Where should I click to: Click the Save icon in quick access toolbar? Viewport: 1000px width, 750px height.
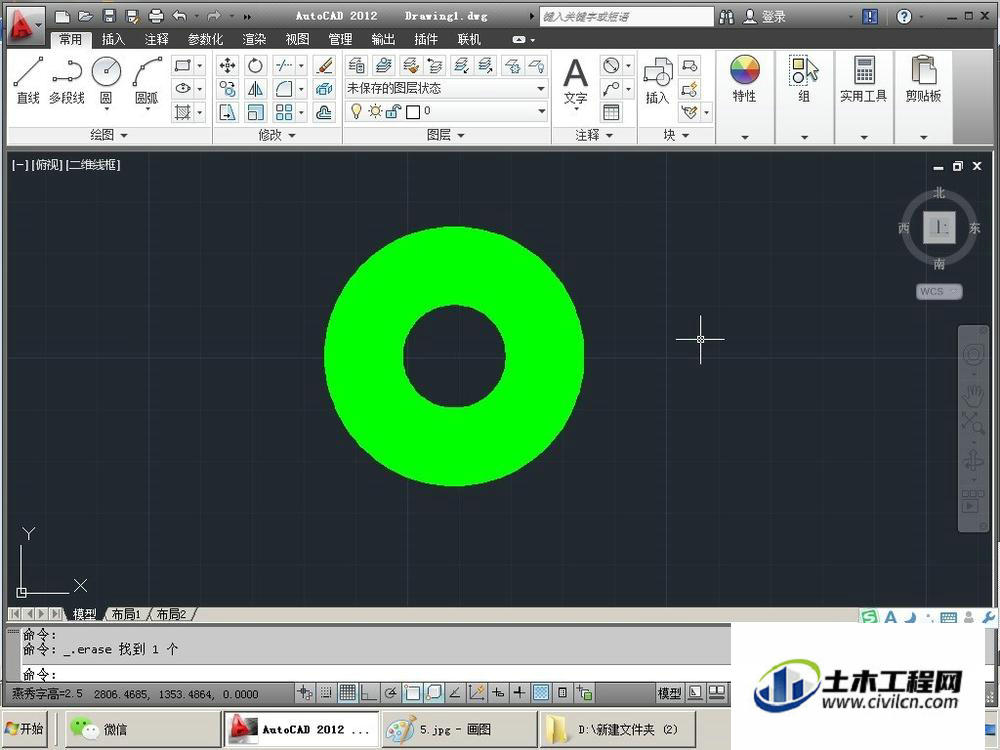tap(109, 16)
